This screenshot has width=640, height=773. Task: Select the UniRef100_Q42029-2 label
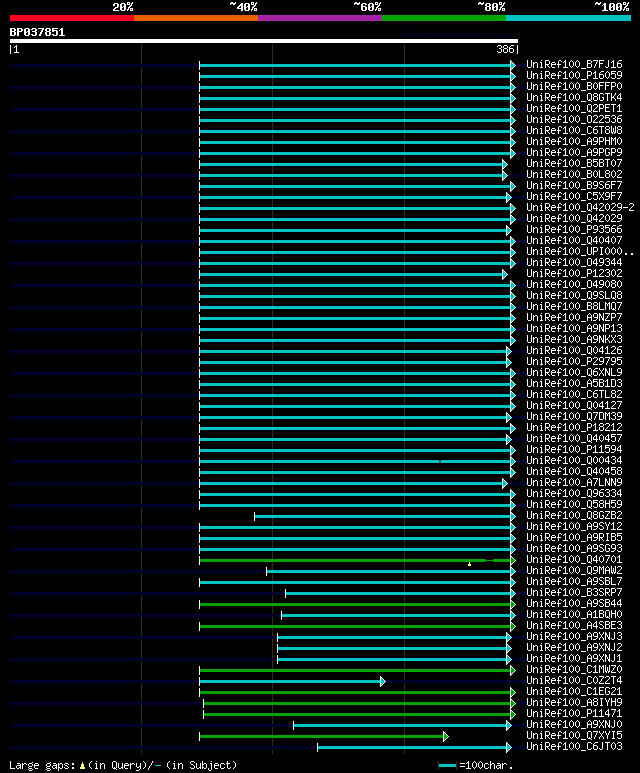click(580, 208)
